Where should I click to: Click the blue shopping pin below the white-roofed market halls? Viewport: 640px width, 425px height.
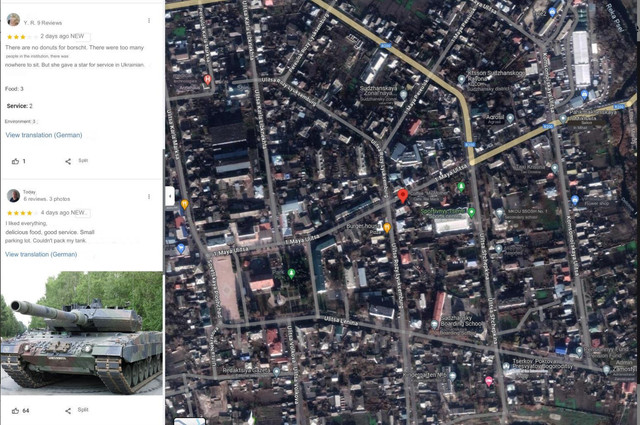584,95
